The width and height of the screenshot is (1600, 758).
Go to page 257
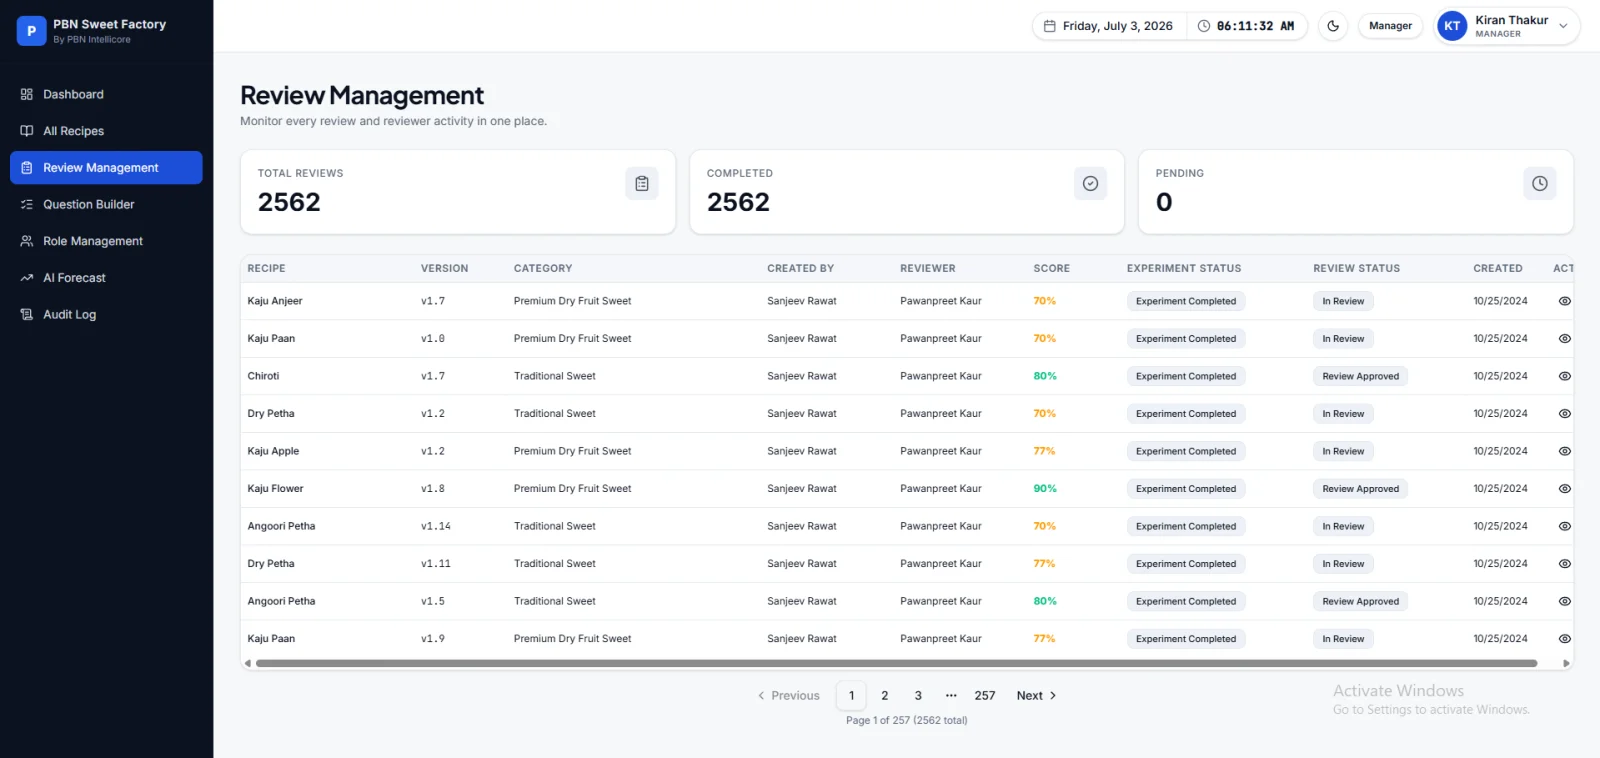985,696
